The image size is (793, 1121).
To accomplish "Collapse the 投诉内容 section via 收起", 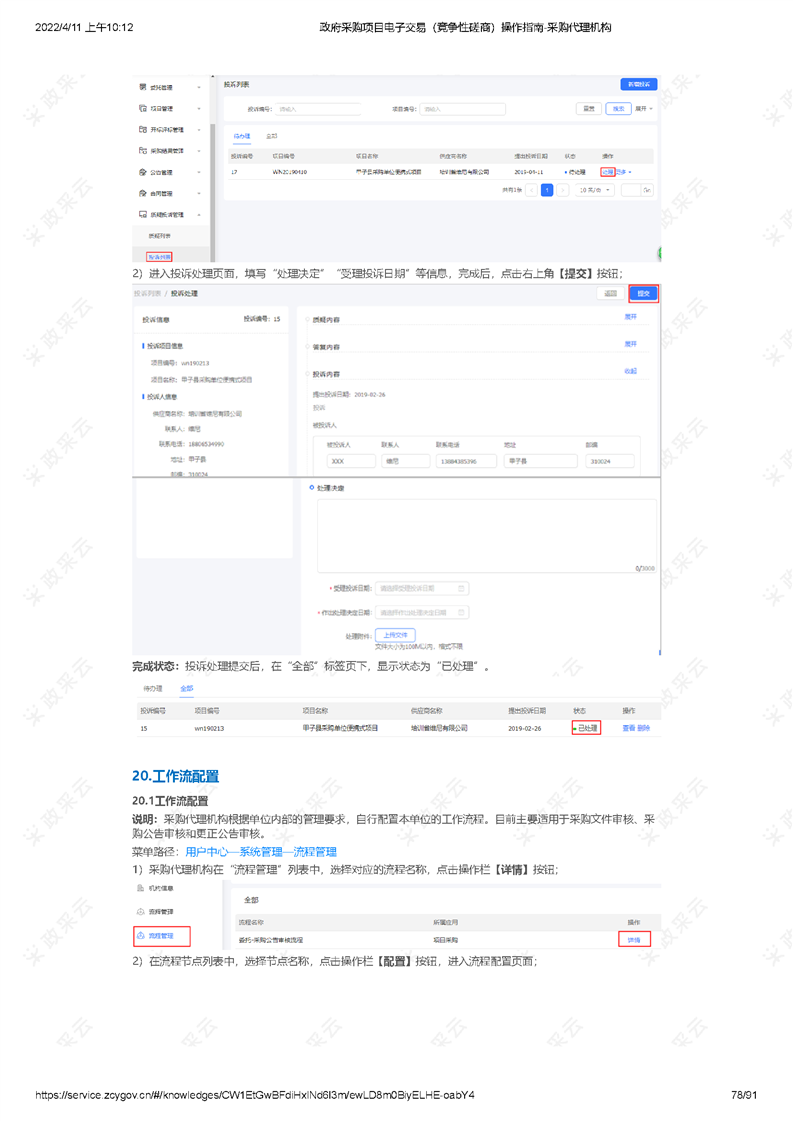I will click(630, 371).
